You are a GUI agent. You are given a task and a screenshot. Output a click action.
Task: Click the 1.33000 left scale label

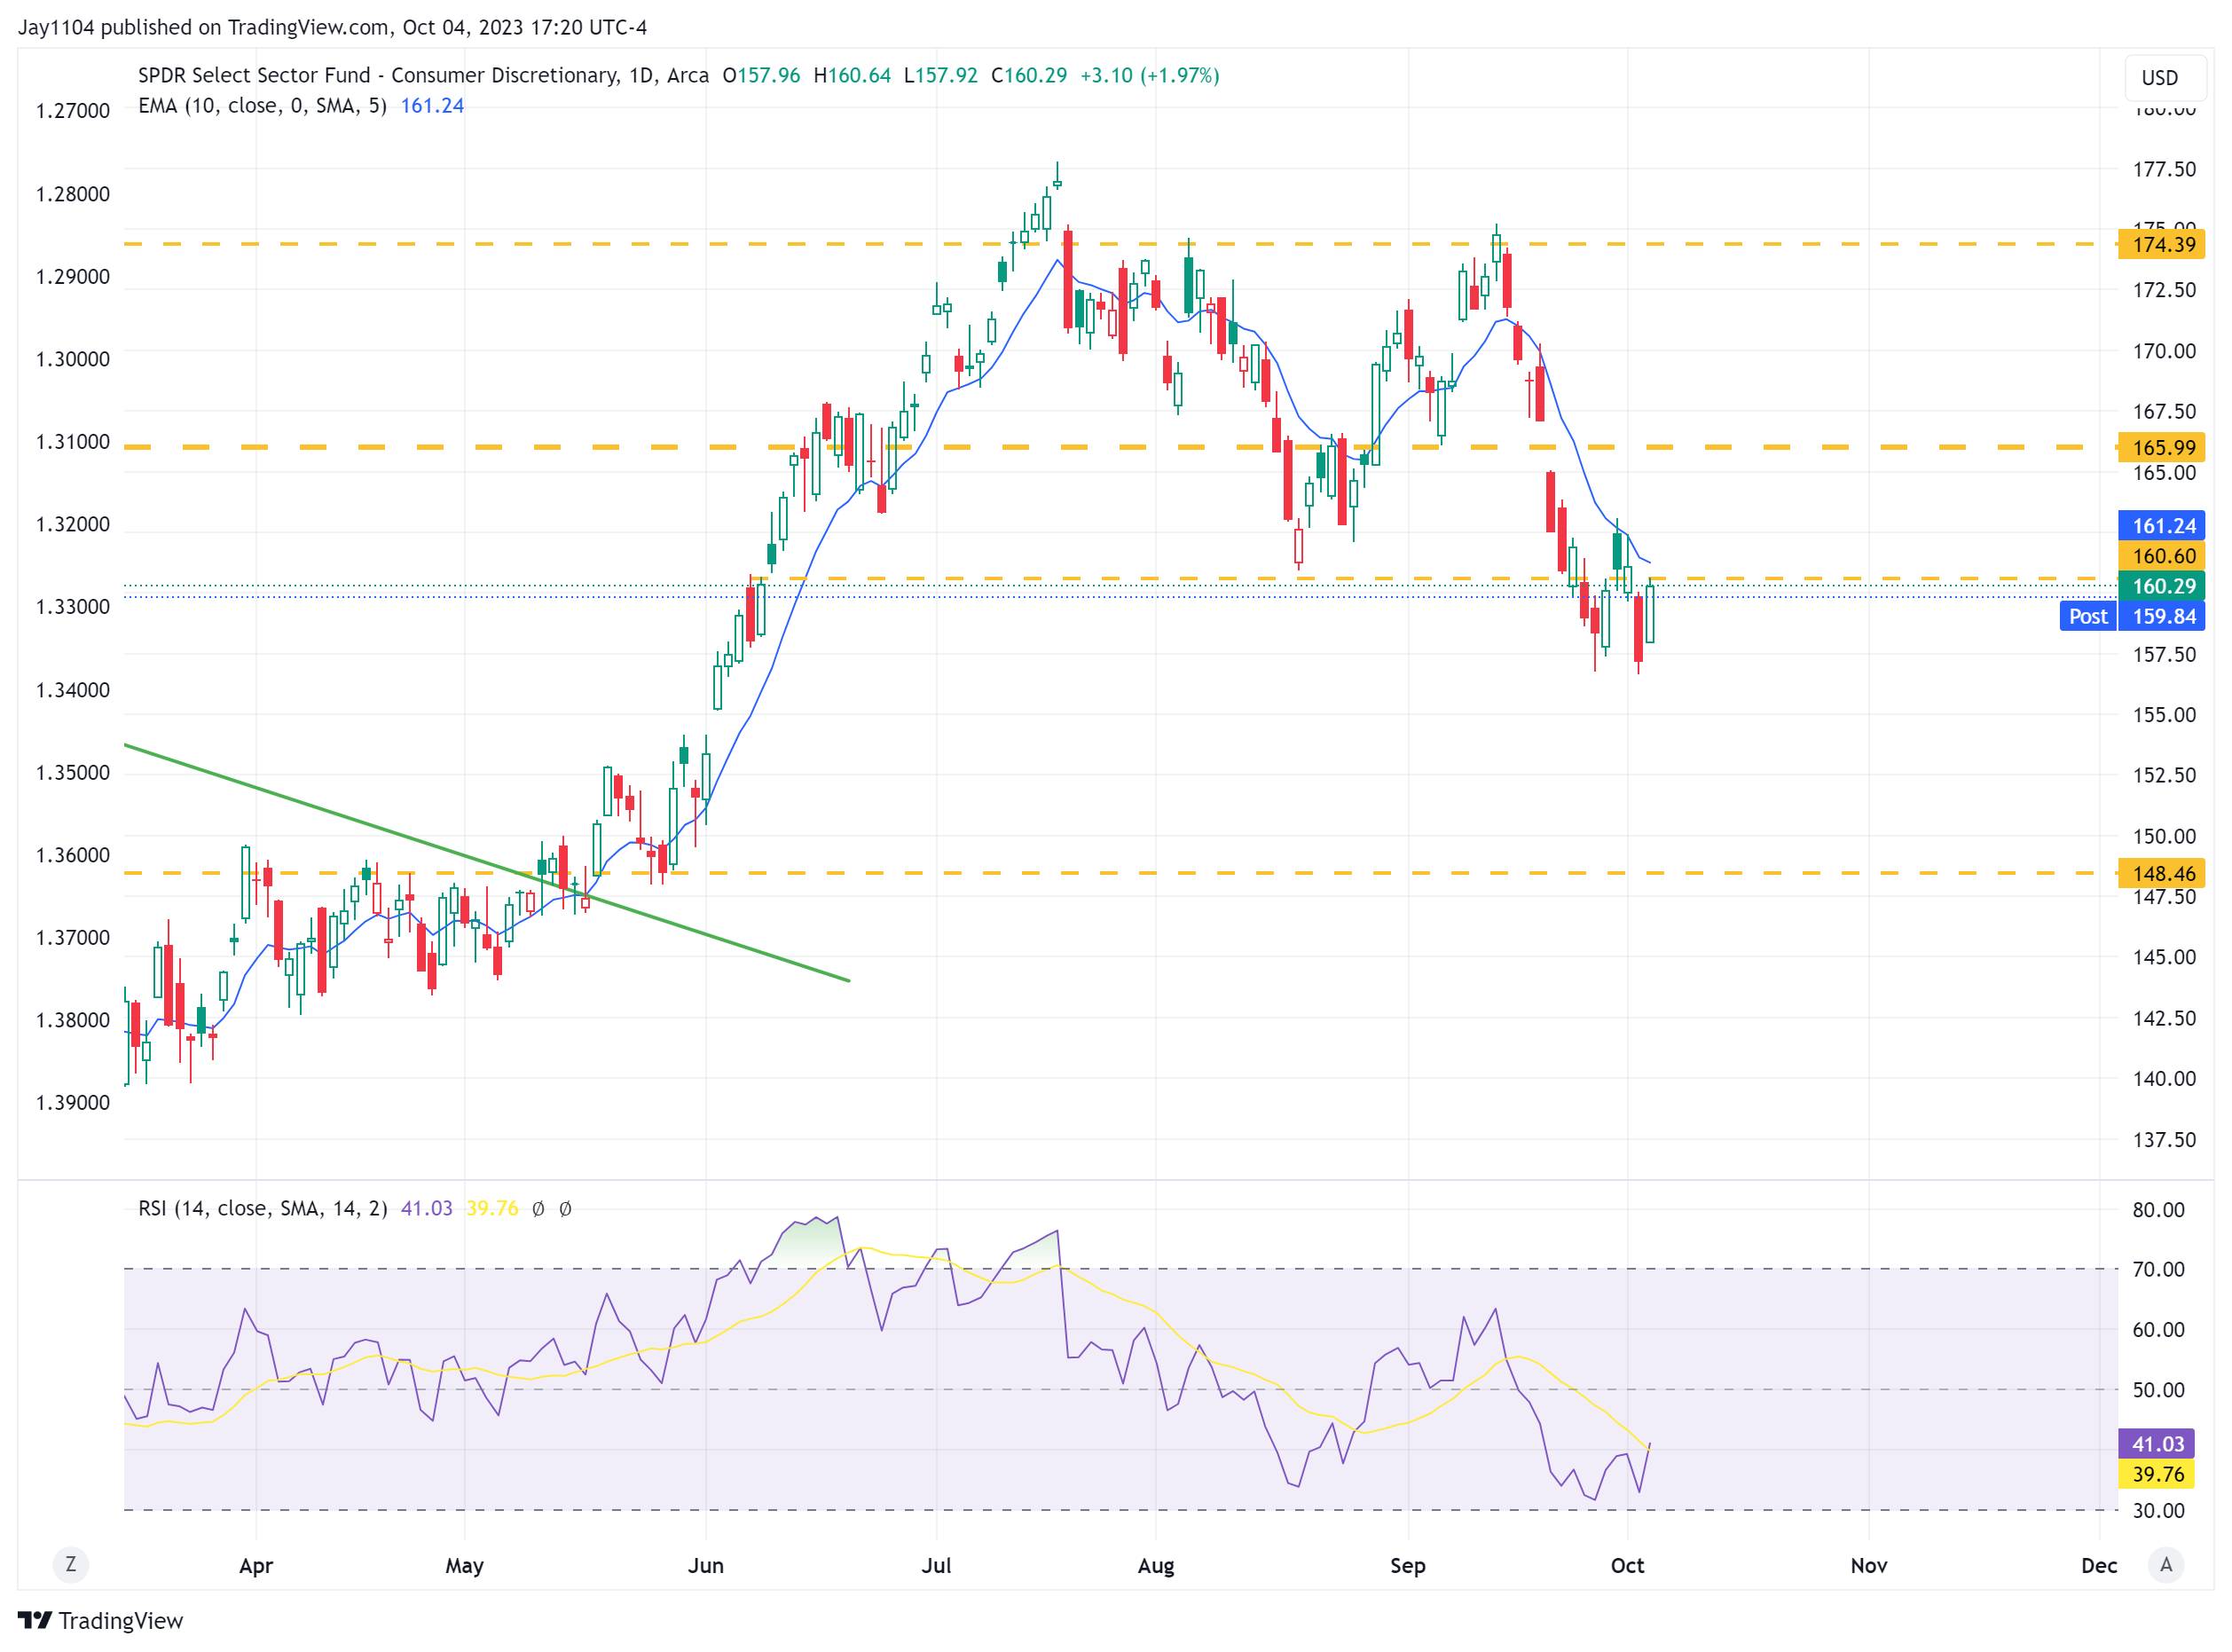[x=73, y=607]
